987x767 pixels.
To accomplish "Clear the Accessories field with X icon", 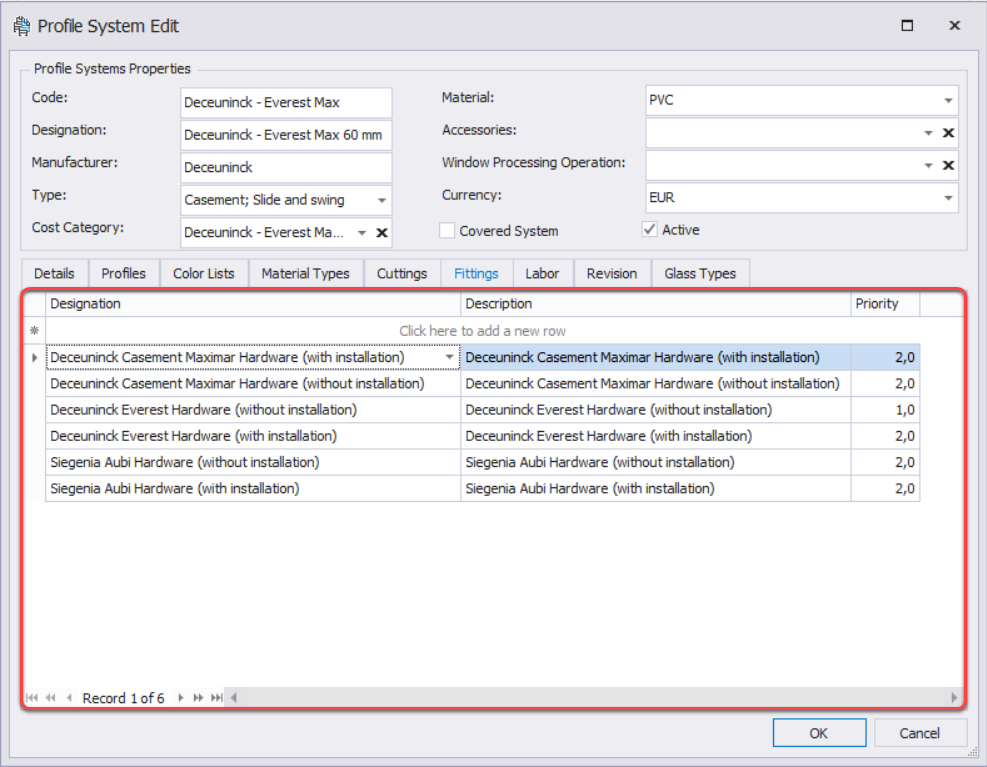I will pyautogui.click(x=948, y=133).
